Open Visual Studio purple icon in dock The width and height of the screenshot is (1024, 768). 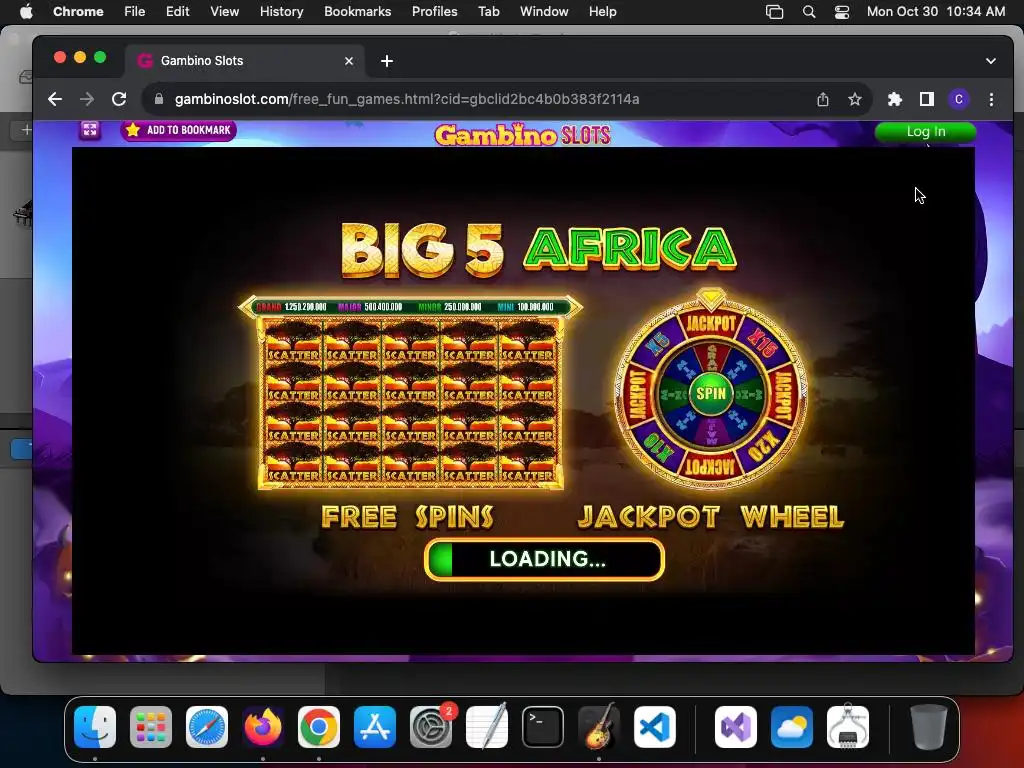pyautogui.click(x=736, y=727)
